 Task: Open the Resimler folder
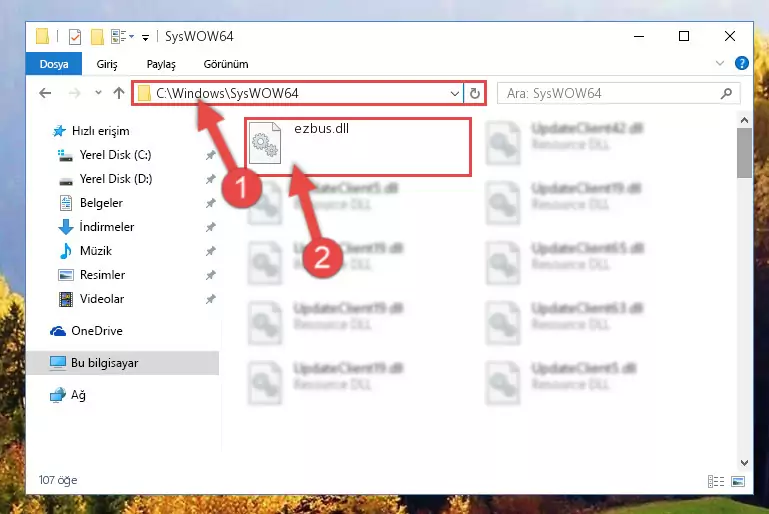(102, 275)
